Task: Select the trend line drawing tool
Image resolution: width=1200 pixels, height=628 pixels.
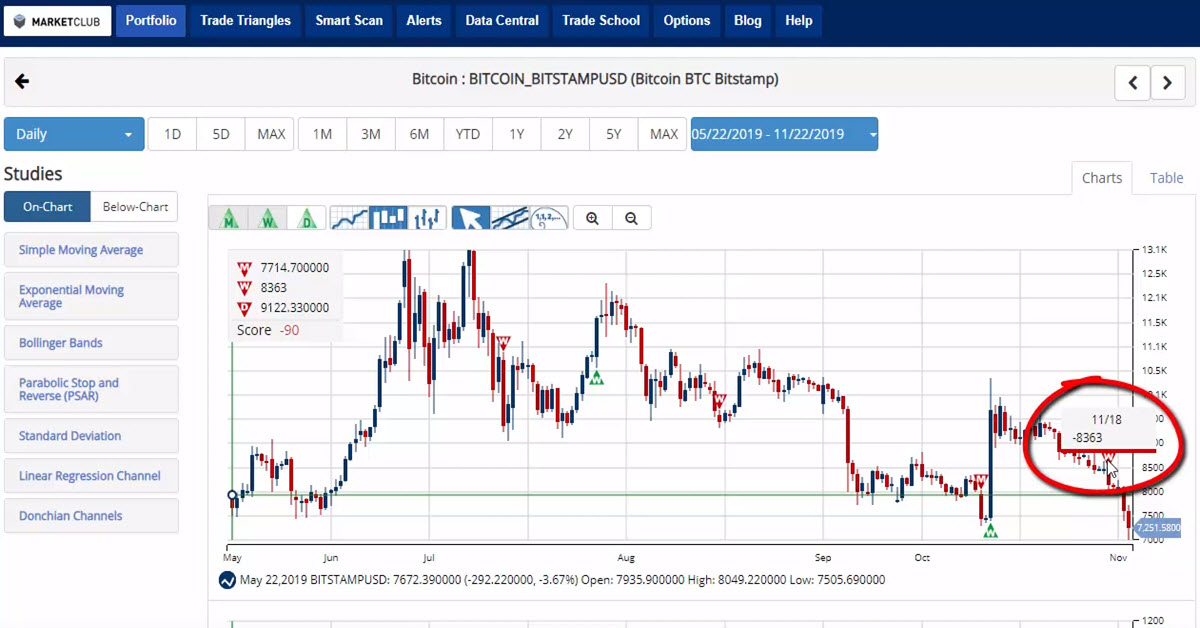Action: [x=510, y=218]
